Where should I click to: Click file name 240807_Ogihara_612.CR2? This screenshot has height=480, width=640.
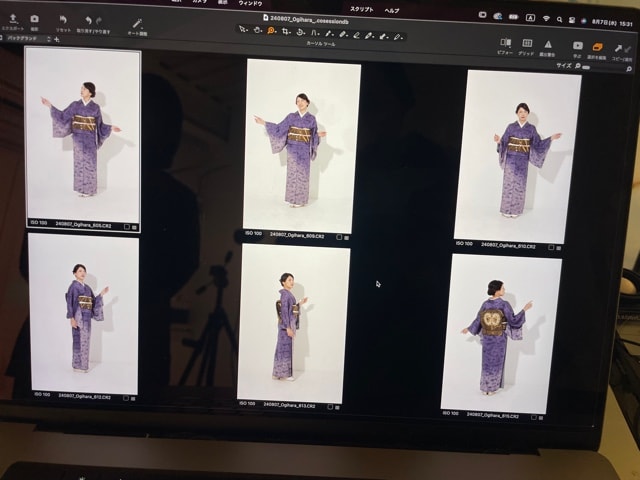(x=84, y=396)
